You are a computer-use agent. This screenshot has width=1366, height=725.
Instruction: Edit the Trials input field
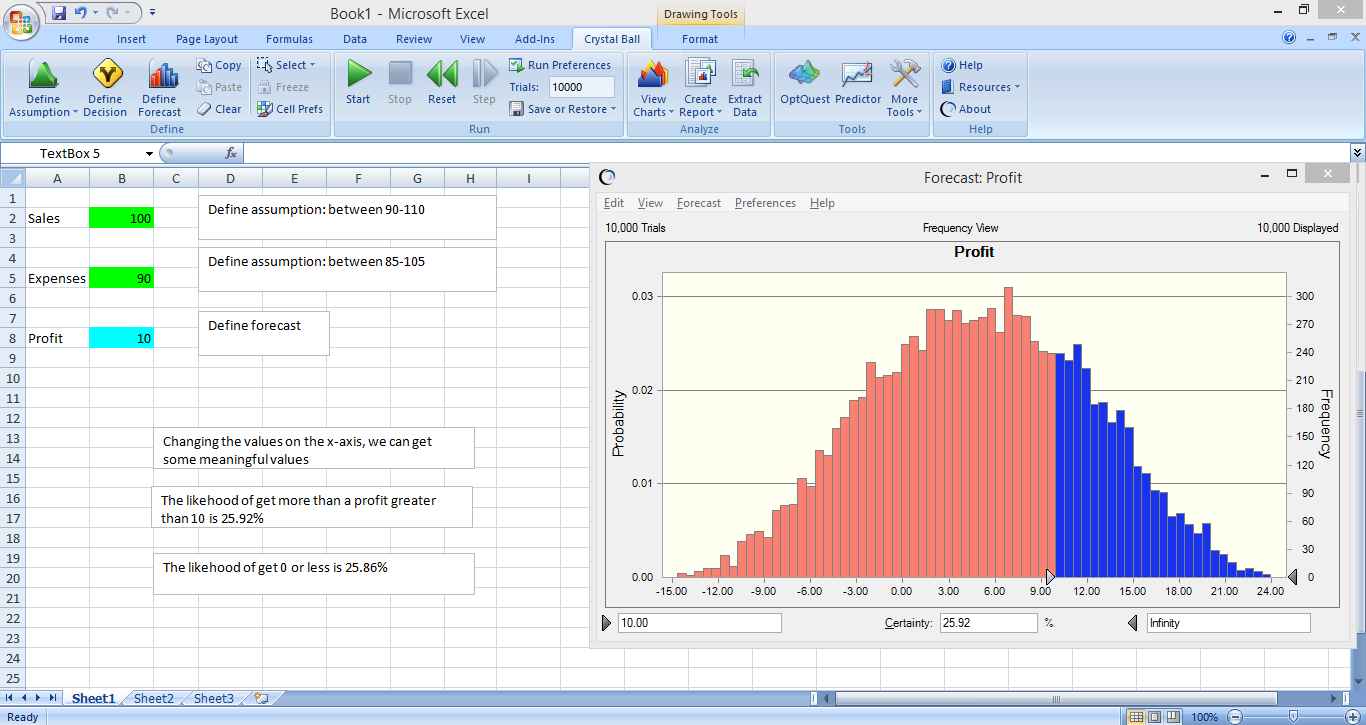tap(581, 87)
